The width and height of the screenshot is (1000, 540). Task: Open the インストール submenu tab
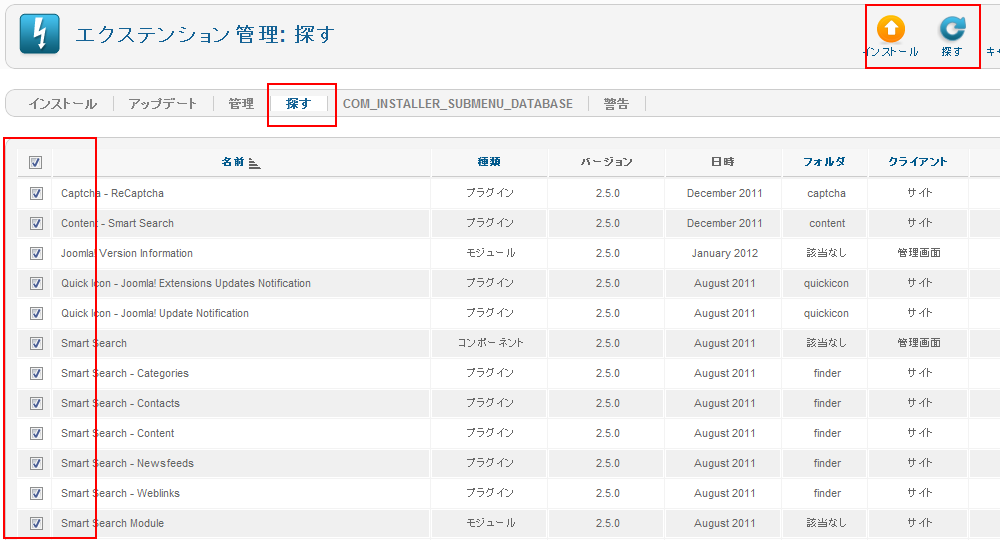click(x=62, y=104)
